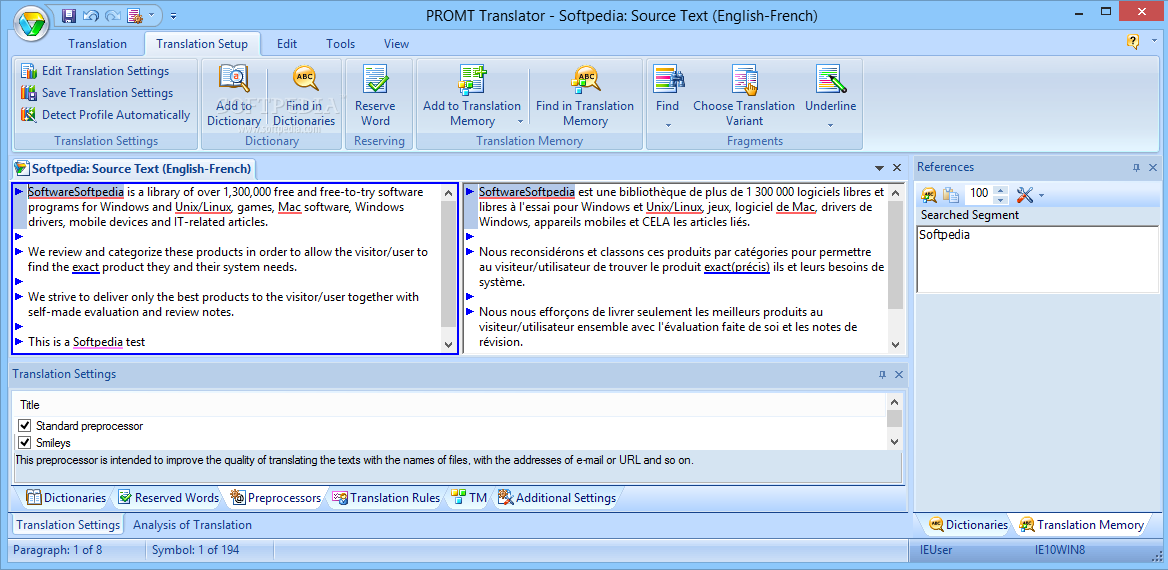Close the References panel

(1153, 168)
